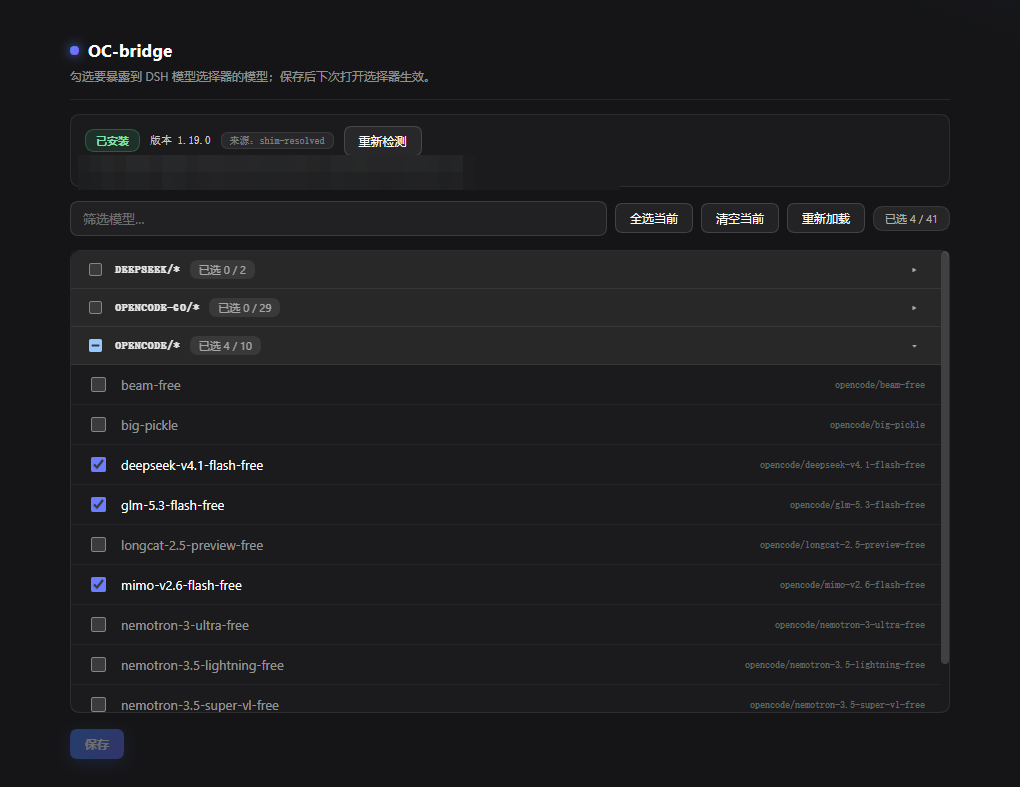Click the glm-5.3-flash-free model name
Image resolution: width=1020 pixels, height=787 pixels.
click(x=172, y=505)
